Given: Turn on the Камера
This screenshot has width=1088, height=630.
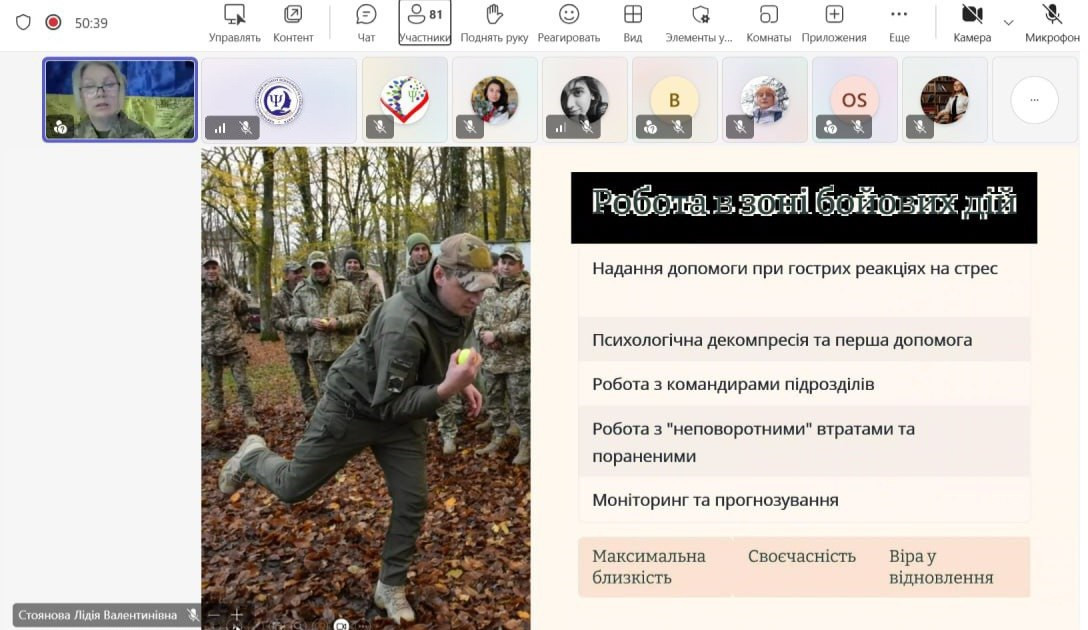Looking at the screenshot, I should [x=971, y=23].
